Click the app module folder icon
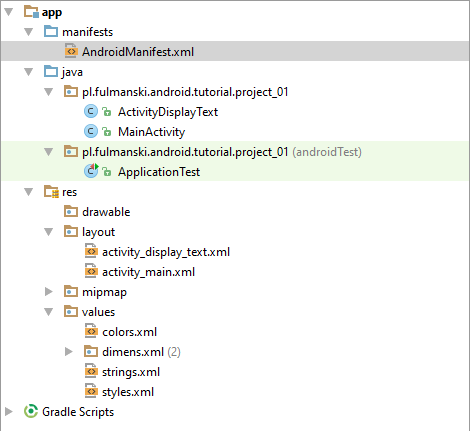 coord(31,12)
